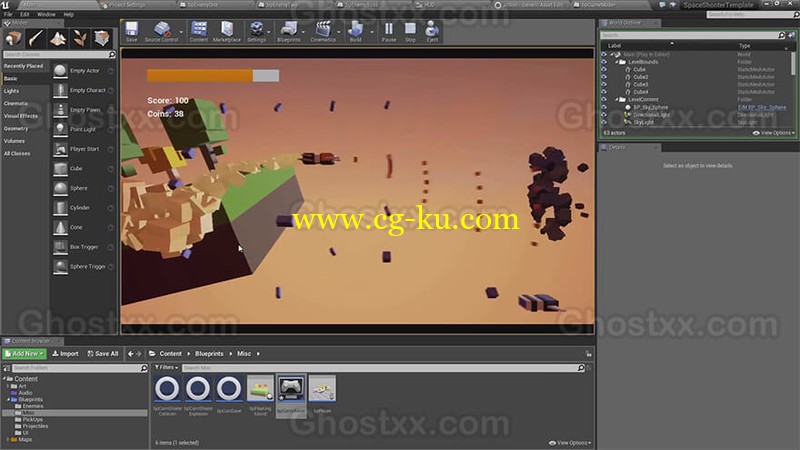Click the Cube shape placement icon
Viewport: 800px width, 450px height.
60,168
